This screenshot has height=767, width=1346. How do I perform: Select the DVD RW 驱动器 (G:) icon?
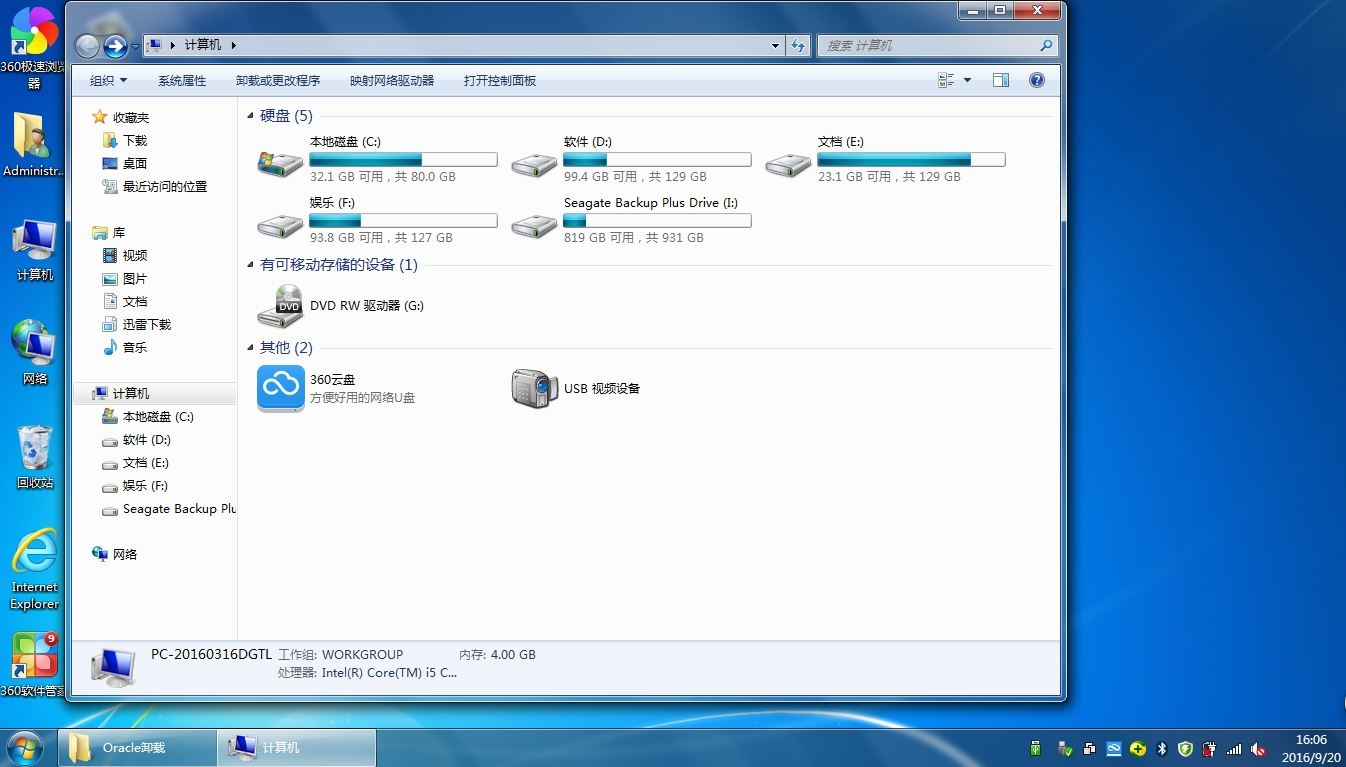280,305
